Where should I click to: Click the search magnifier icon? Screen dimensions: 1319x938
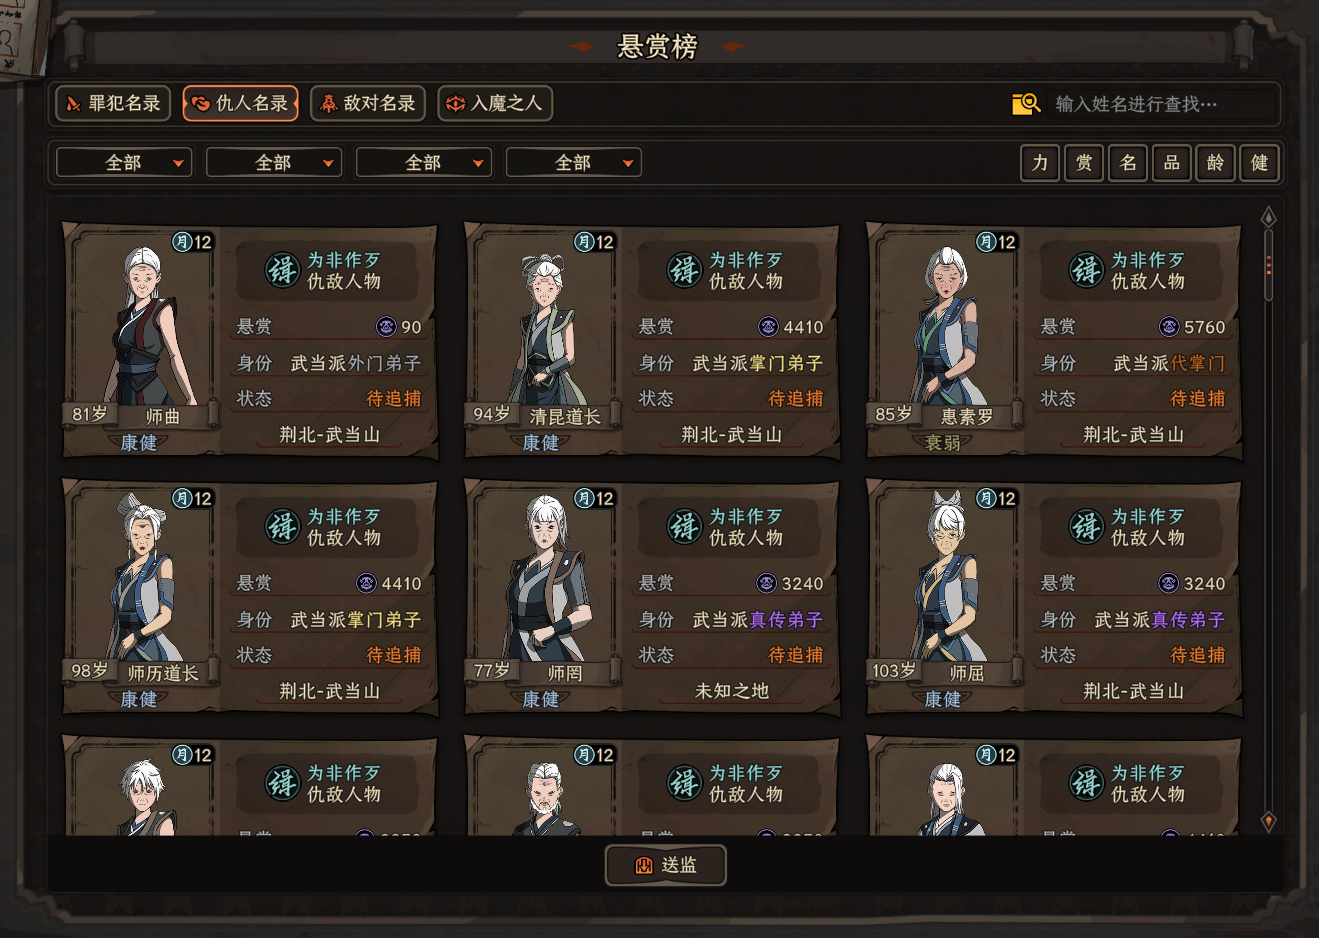1026,104
